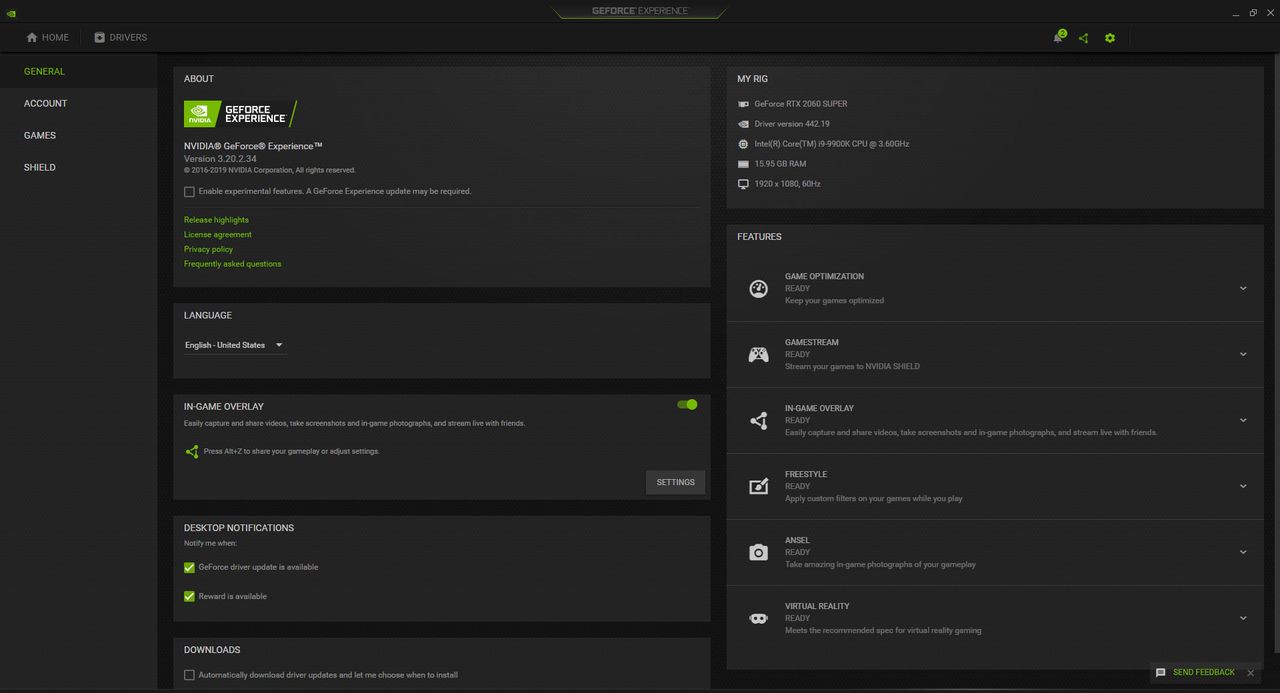Screen dimensions: 1280x693
Task: Click the Freestyle pencil icon
Action: 758,486
